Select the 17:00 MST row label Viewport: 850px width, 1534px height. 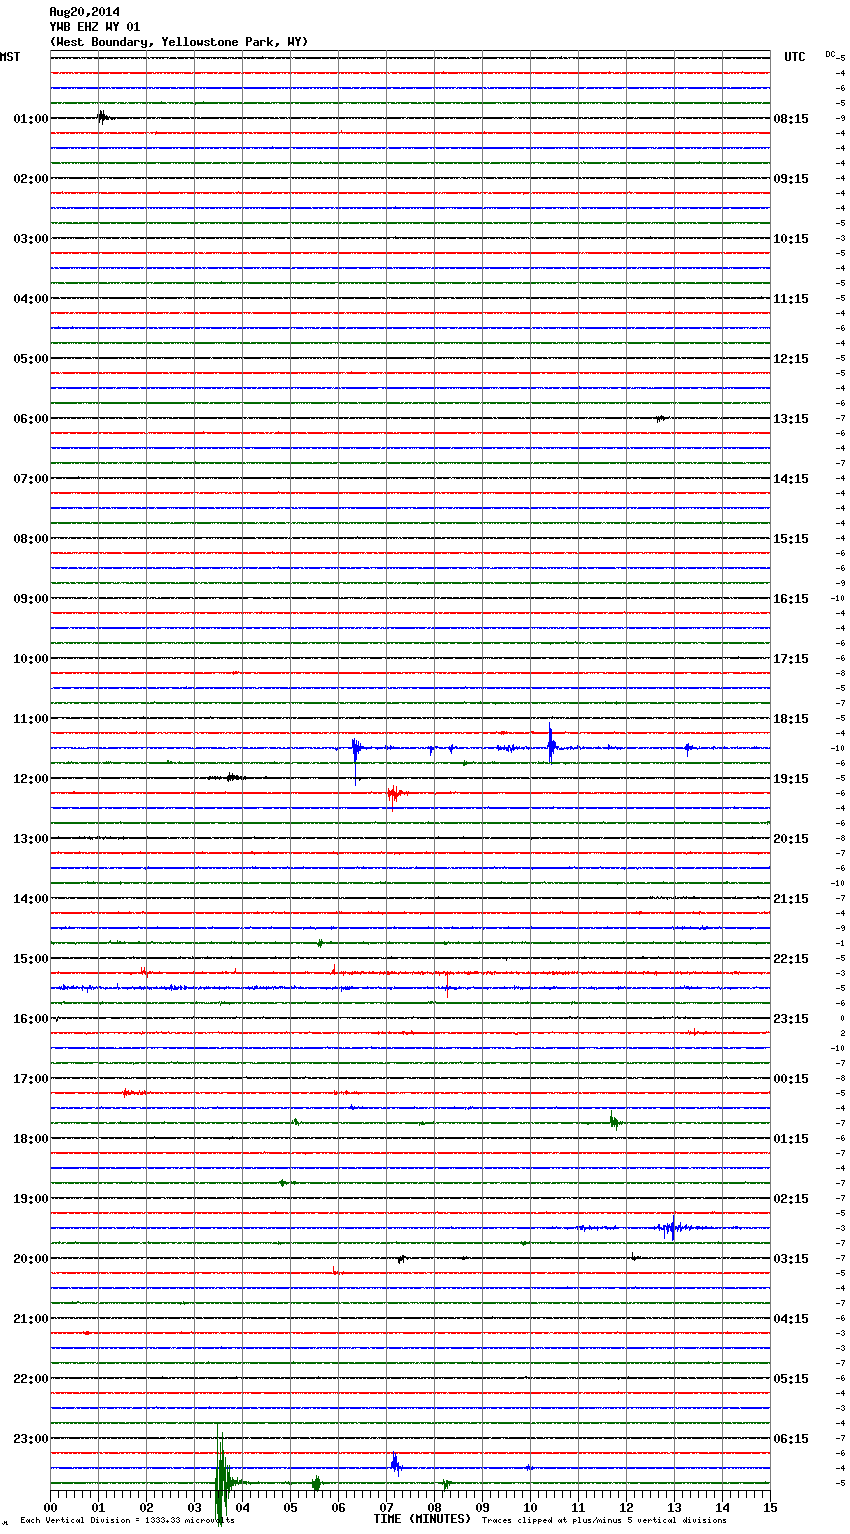tap(31, 1079)
